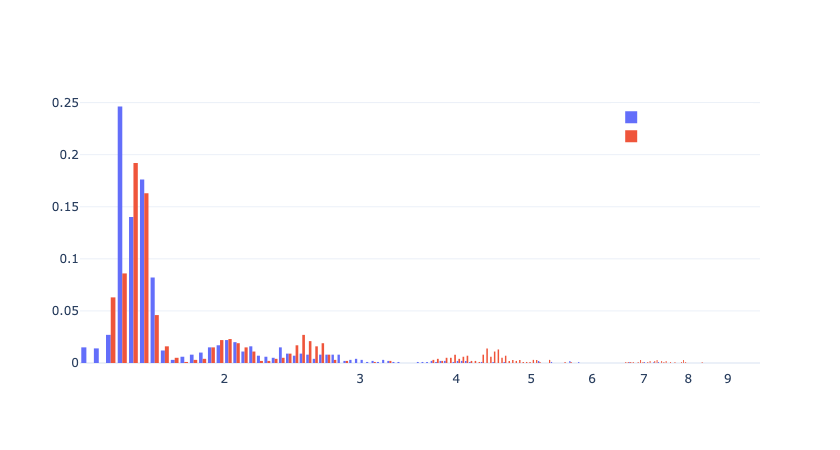Image resolution: width=840 pixels, height=450 pixels.
Task: Click the tallest red bar between ticks 4 and 5
Action: pos(487,356)
